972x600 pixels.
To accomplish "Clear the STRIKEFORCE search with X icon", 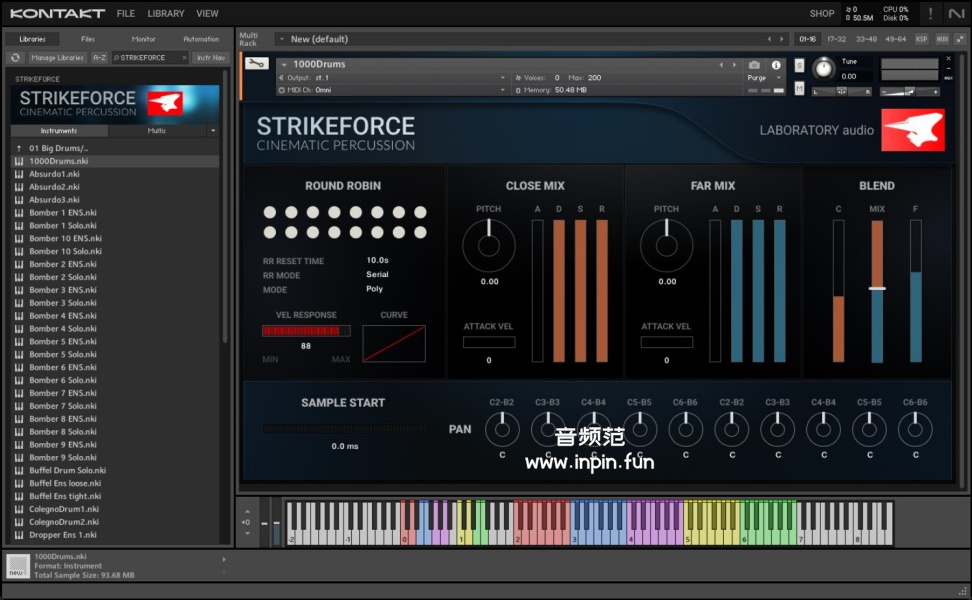I will coord(184,58).
